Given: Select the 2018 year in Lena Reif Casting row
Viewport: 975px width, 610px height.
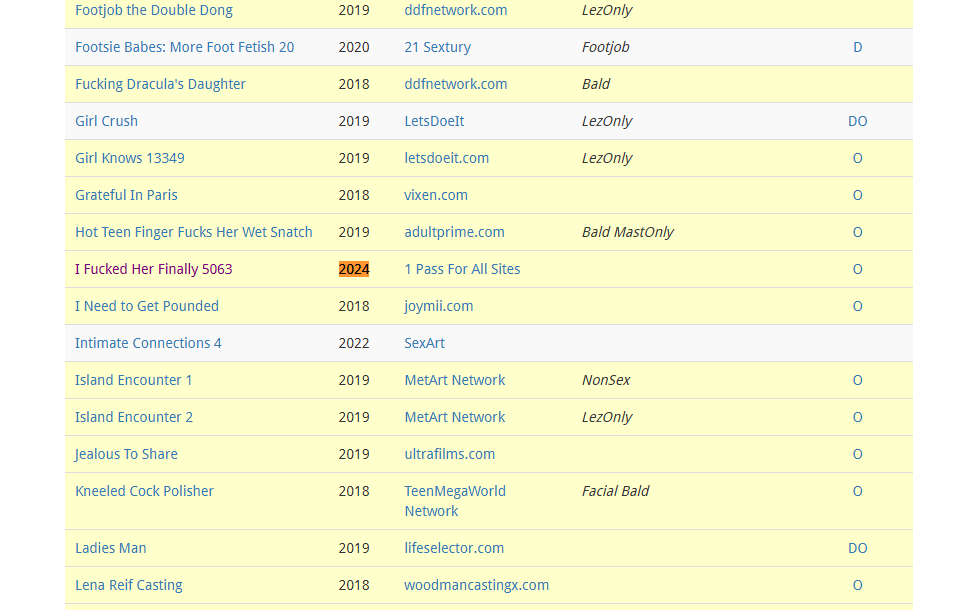Looking at the screenshot, I should pyautogui.click(x=354, y=585).
